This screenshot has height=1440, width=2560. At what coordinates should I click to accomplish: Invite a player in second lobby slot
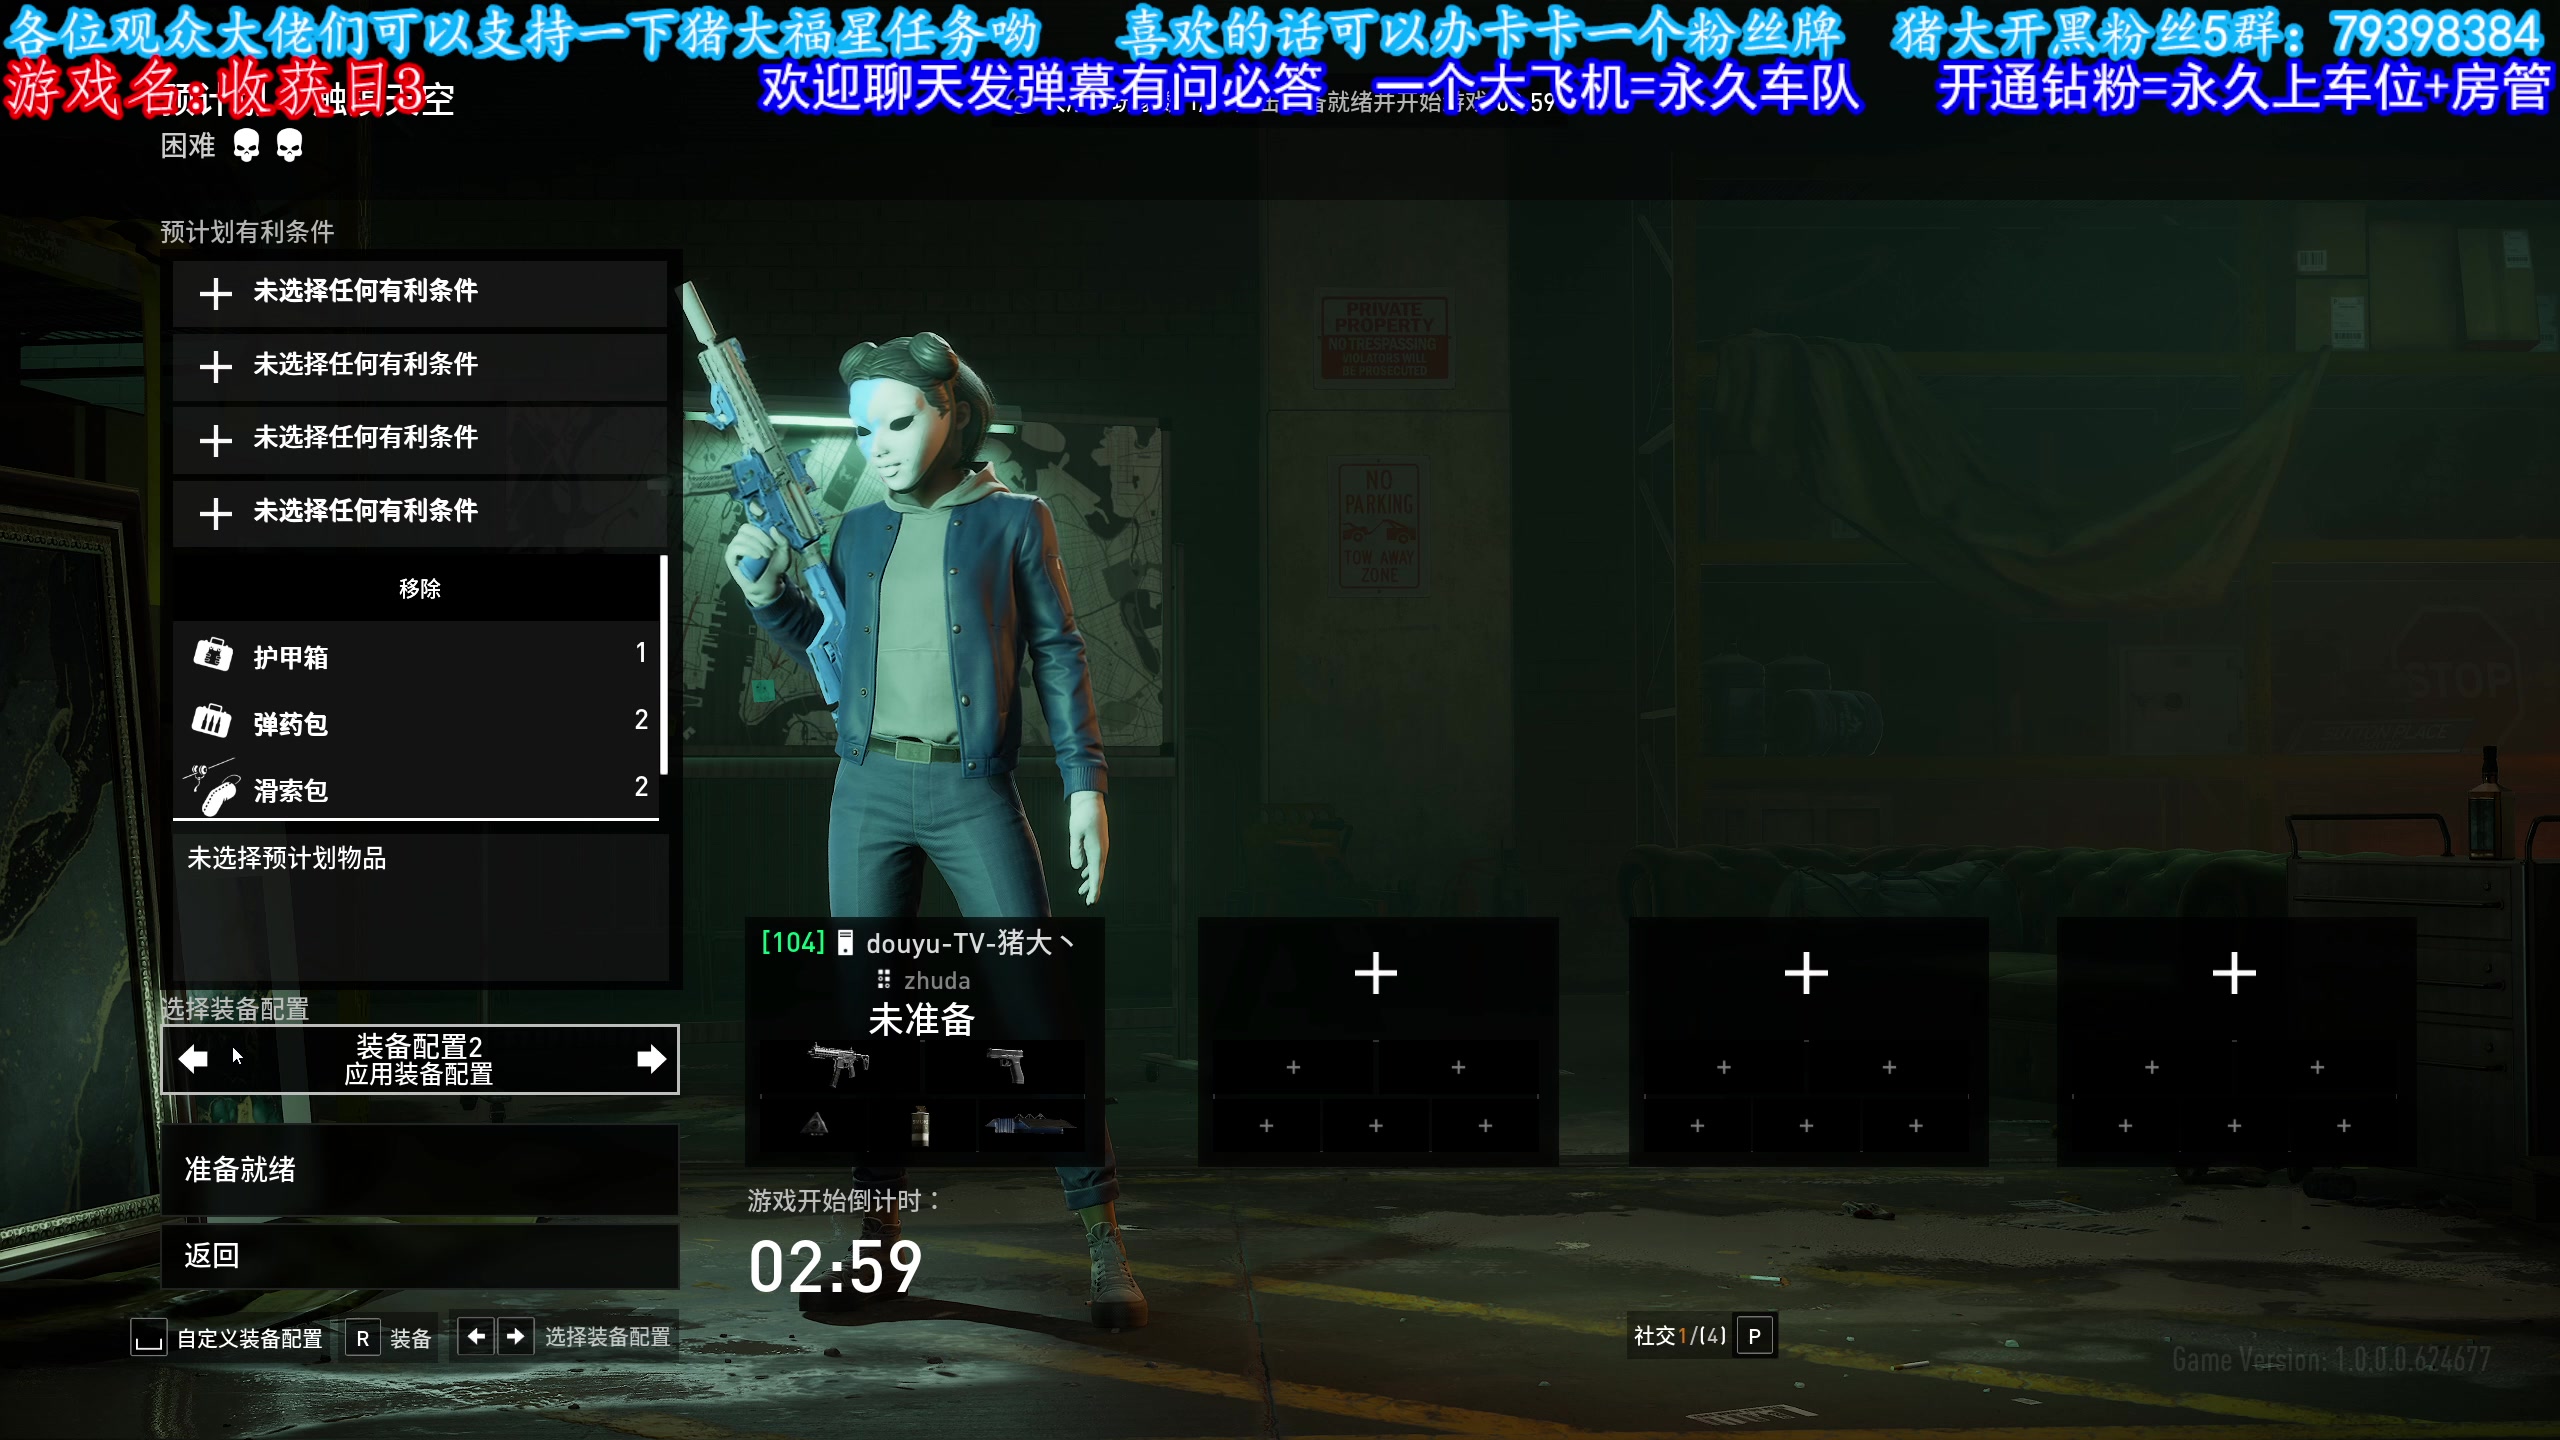coord(1376,973)
